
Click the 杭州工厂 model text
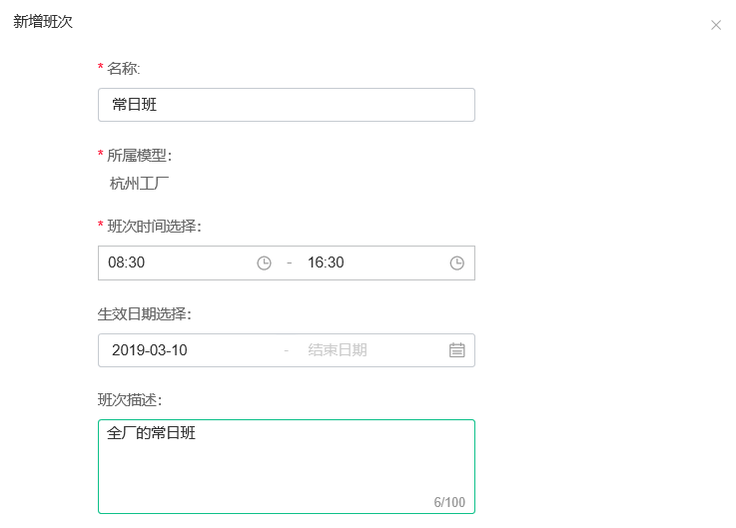coord(139,184)
